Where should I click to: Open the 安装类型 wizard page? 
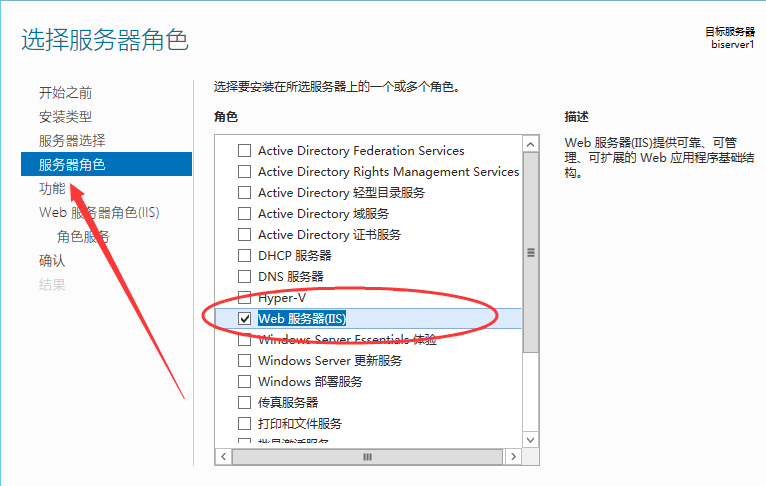tap(65, 117)
